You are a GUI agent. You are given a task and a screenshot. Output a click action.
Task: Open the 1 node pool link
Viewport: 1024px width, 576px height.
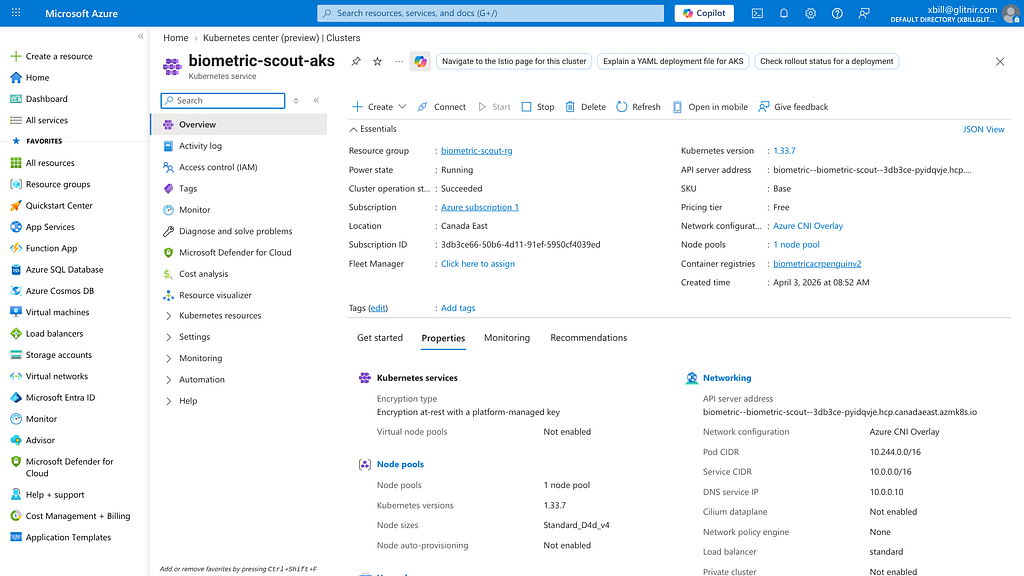coord(796,245)
